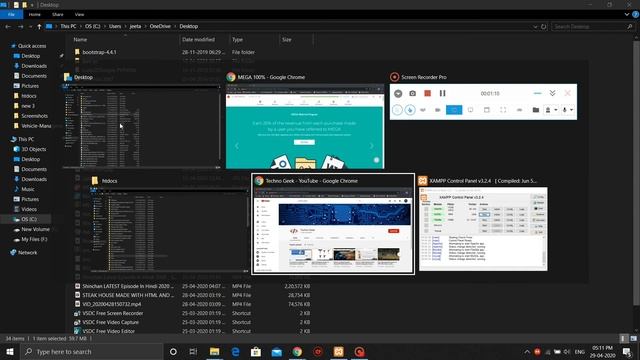Open the View ribbon tab

pyautogui.click(x=79, y=14)
